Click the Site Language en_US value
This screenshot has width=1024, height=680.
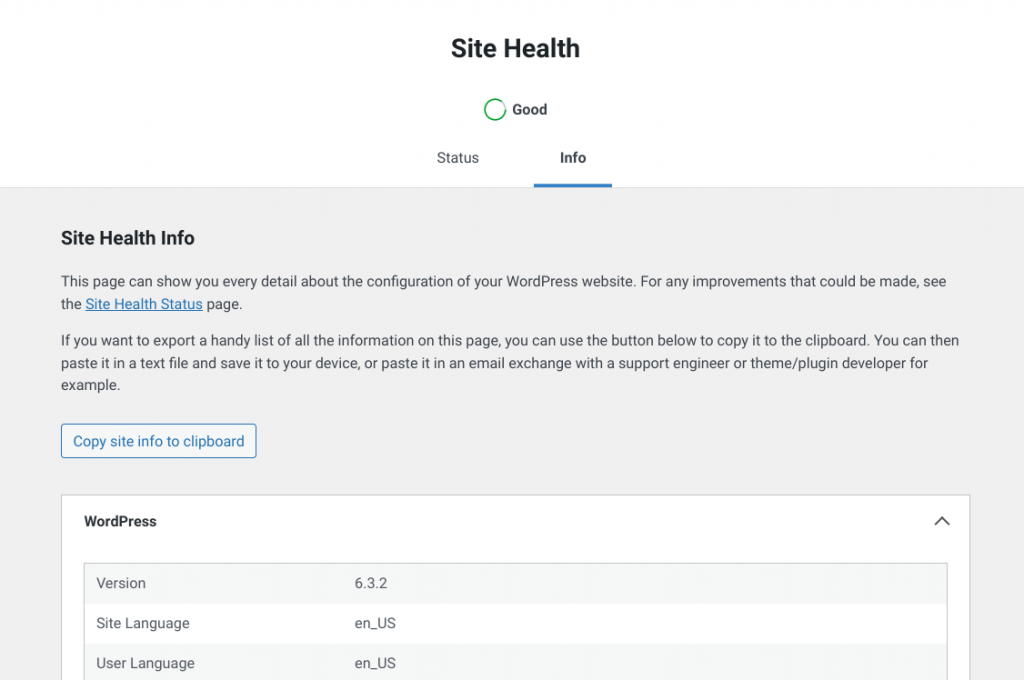click(x=375, y=623)
